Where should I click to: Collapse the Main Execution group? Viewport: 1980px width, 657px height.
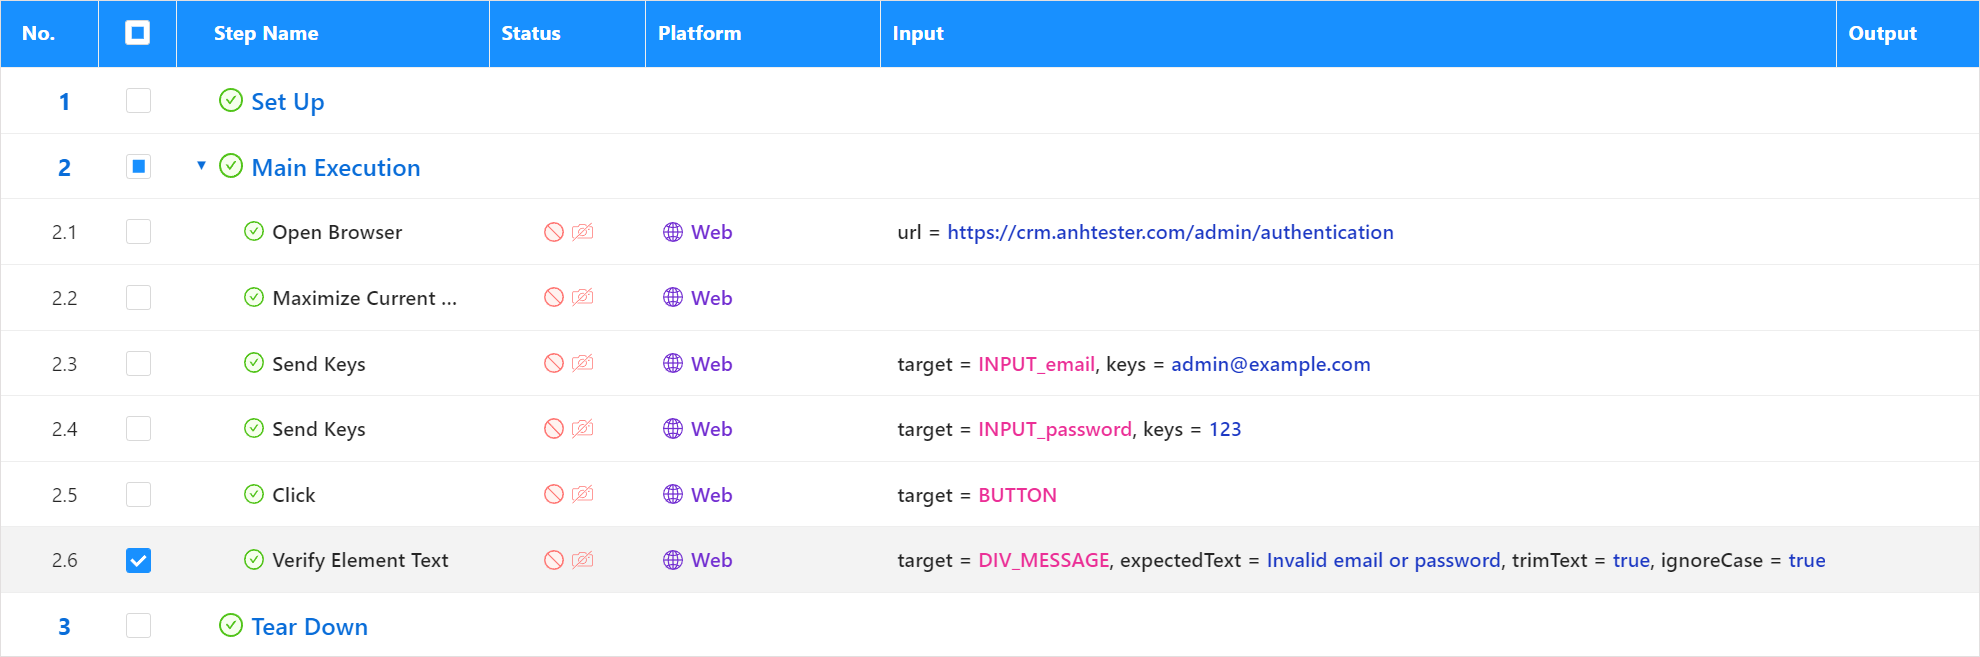point(201,165)
